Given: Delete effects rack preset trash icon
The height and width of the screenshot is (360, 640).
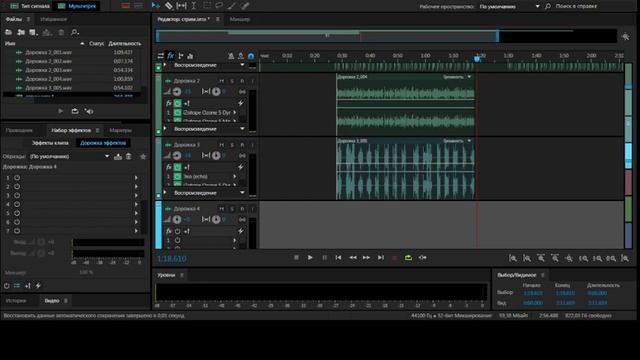Looking at the screenshot, I should pyautogui.click(x=129, y=157).
